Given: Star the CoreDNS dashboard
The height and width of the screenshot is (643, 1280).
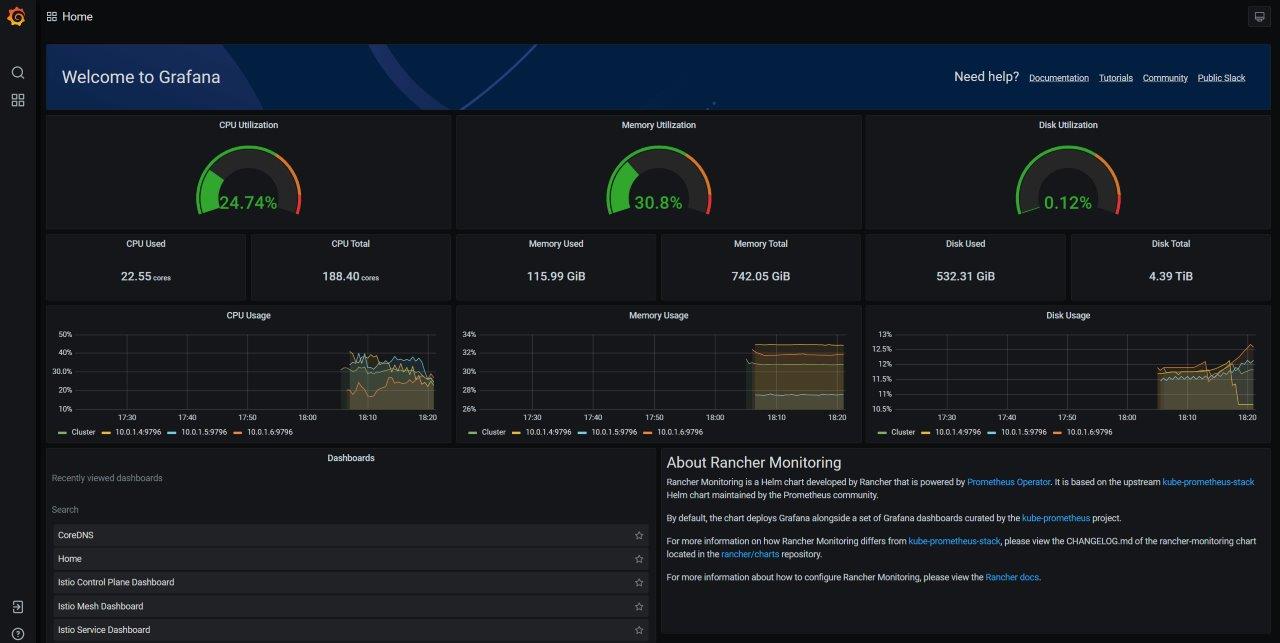Looking at the screenshot, I should pos(639,535).
